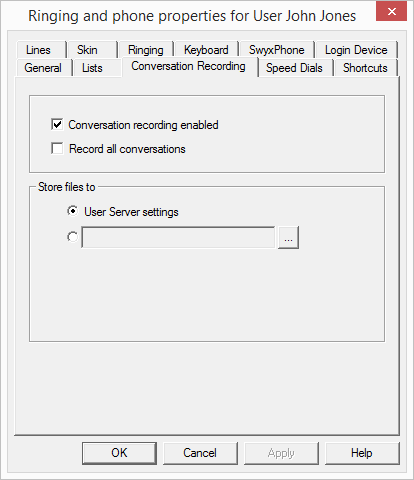Confirm with the OK button
The width and height of the screenshot is (414, 480).
(x=119, y=453)
